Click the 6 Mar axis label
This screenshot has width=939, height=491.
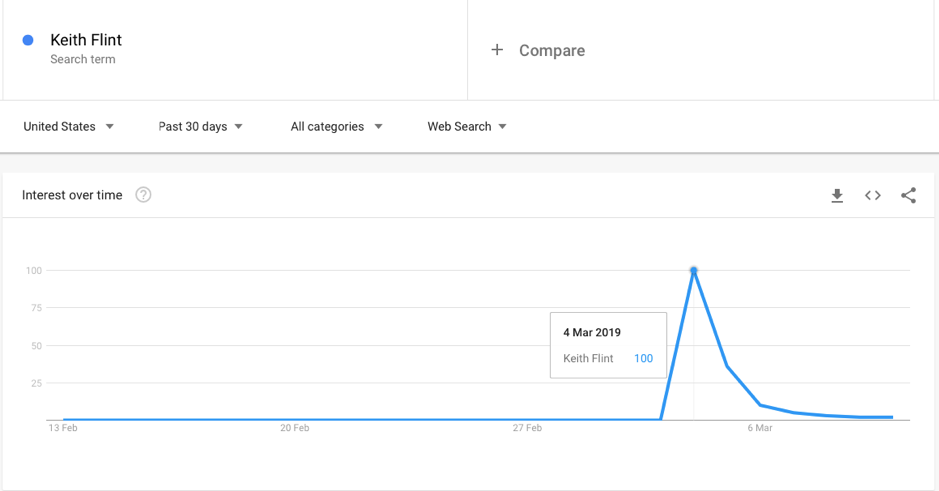759,428
